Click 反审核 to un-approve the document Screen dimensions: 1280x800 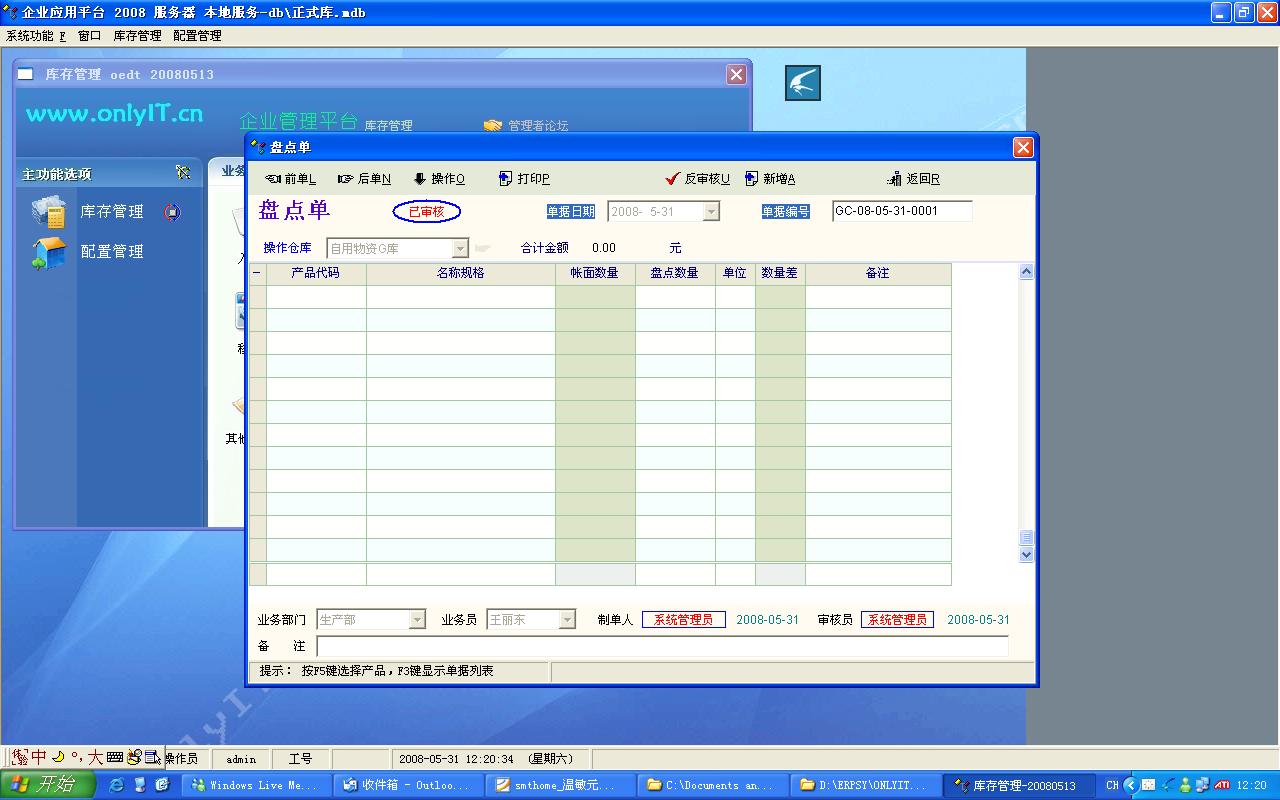coord(697,179)
